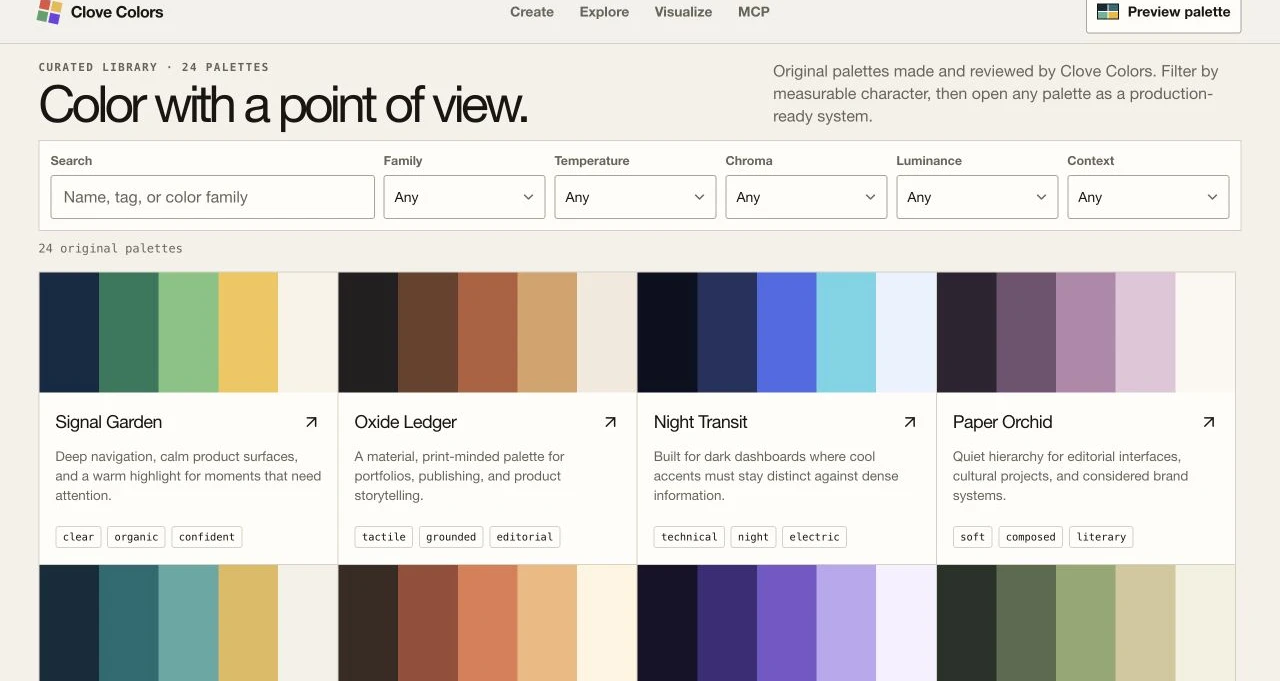Image resolution: width=1280 pixels, height=681 pixels.
Task: Open the Night Transit title link
Action: (701, 422)
